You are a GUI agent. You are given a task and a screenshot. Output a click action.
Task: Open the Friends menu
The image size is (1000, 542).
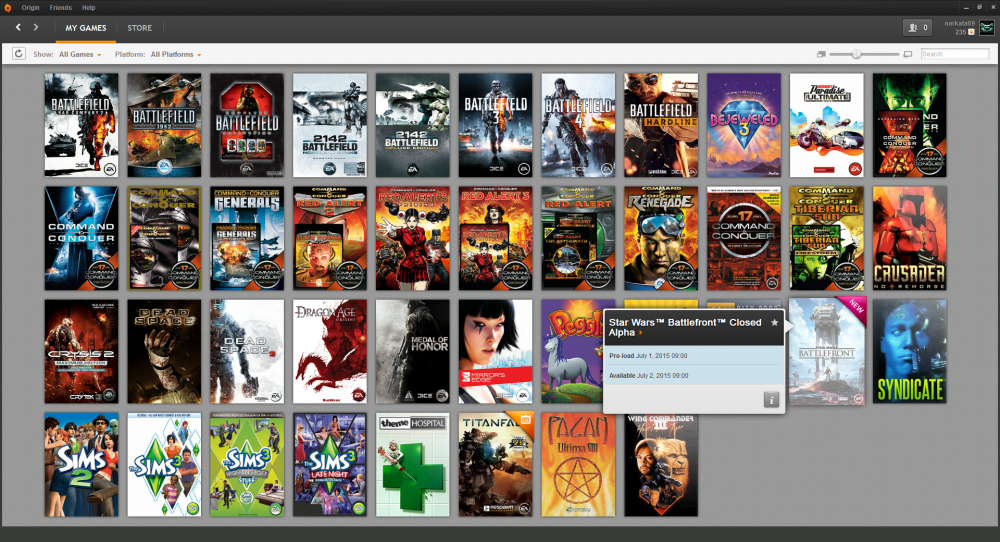(61, 8)
